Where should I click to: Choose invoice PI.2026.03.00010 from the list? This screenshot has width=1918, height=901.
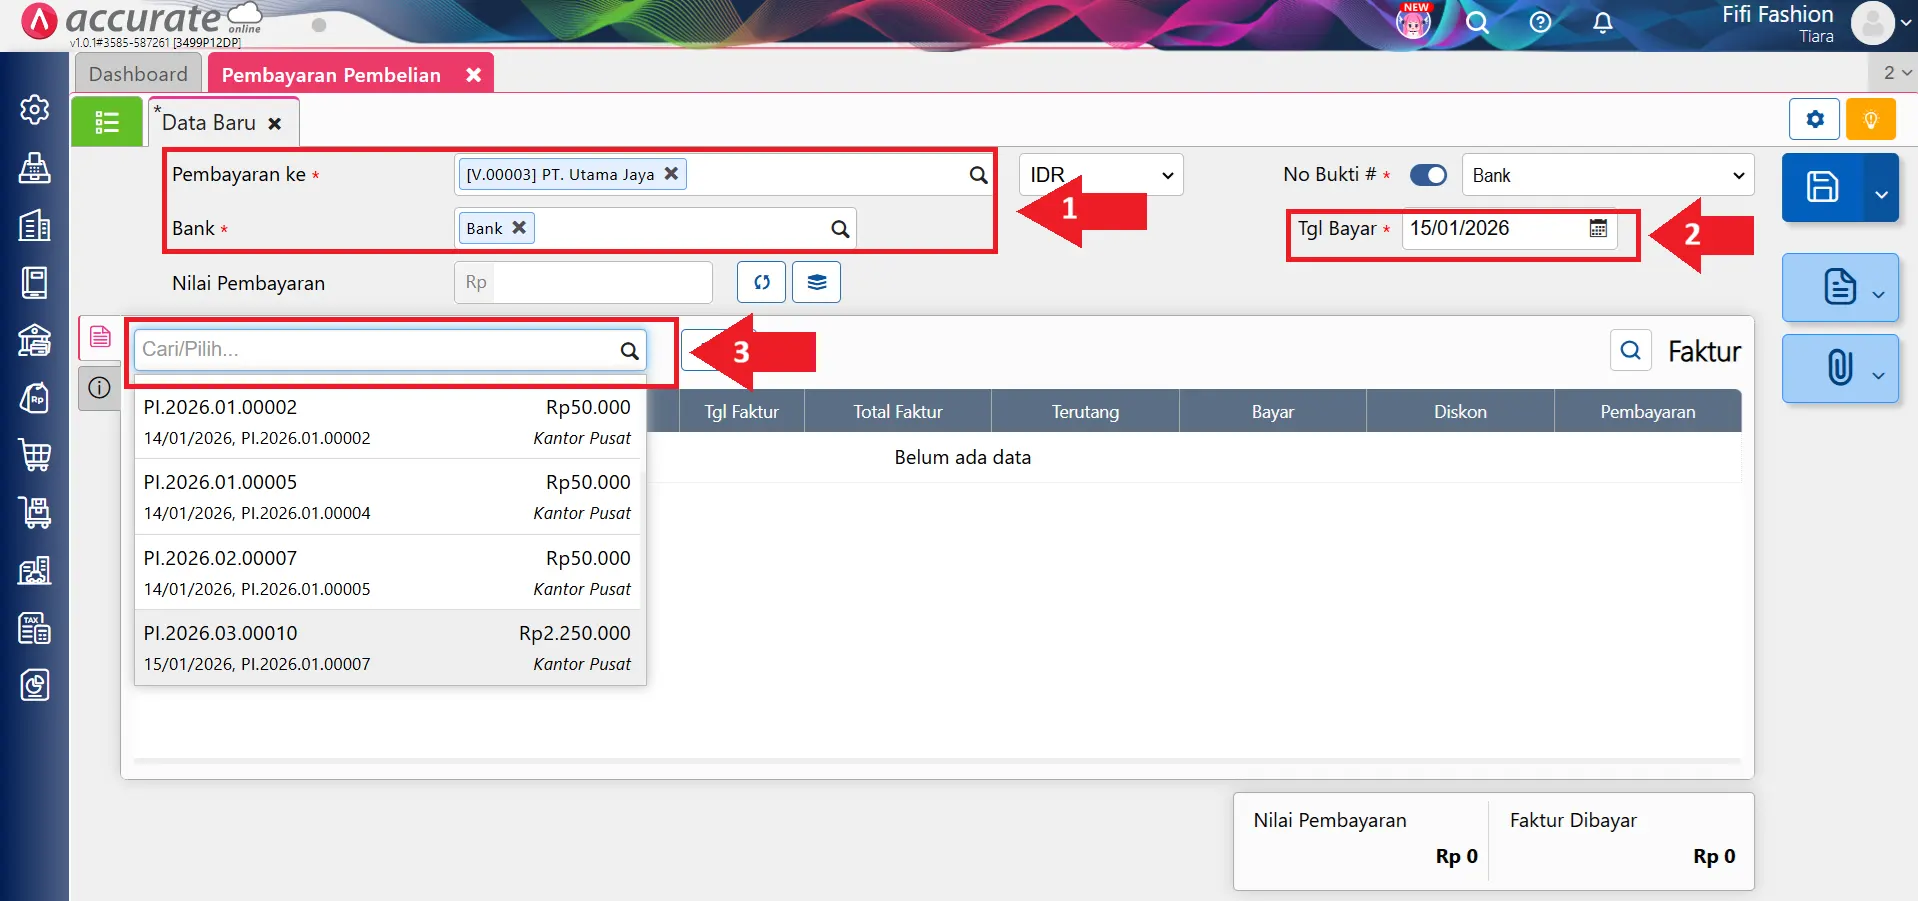point(388,648)
